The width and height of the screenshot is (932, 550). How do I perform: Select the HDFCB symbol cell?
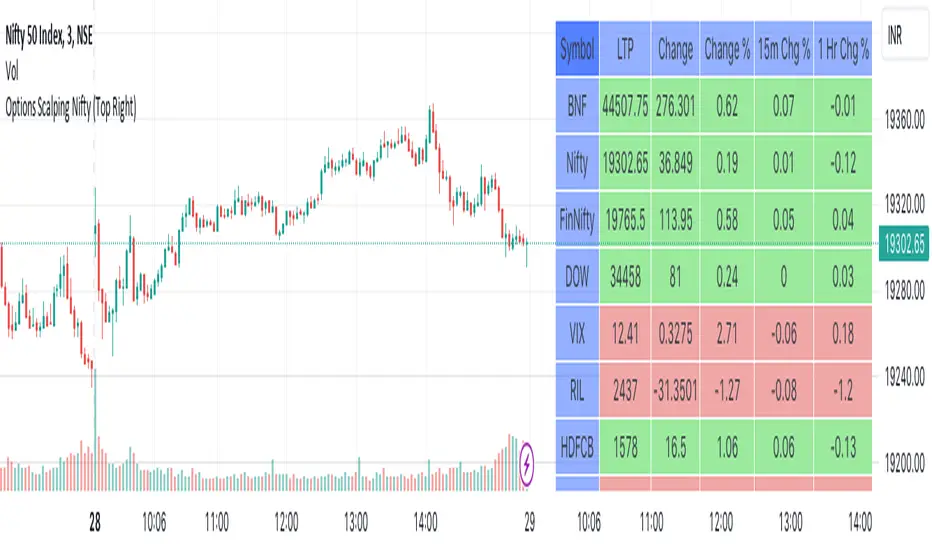click(x=576, y=448)
